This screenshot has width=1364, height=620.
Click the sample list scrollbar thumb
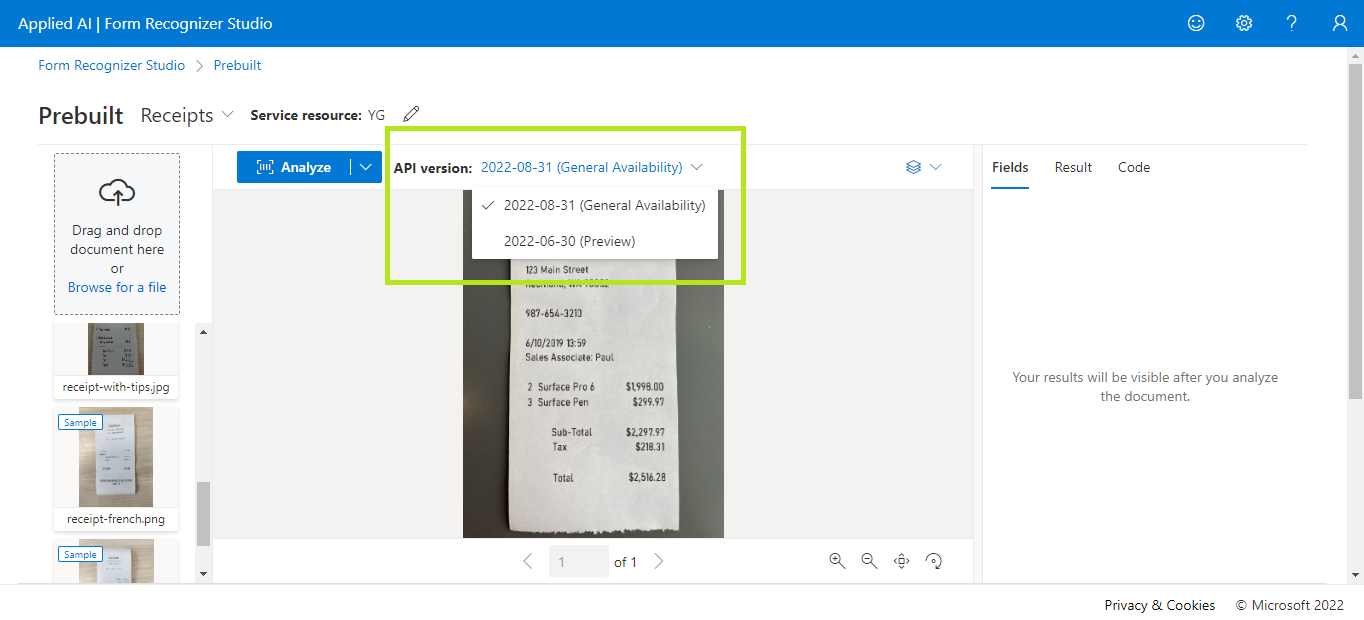[x=204, y=514]
